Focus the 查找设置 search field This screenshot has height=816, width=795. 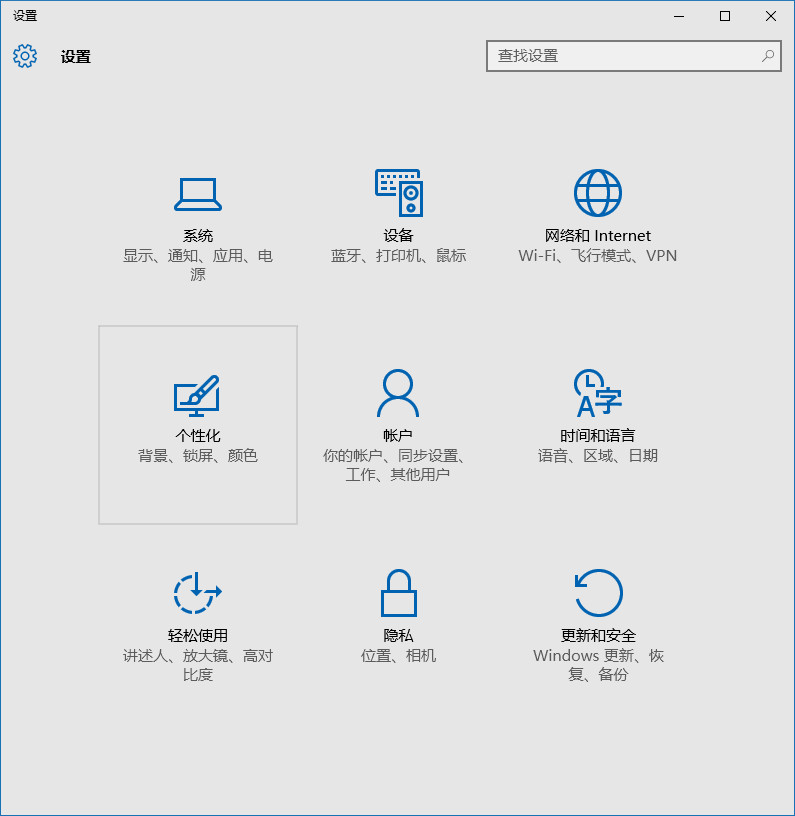(x=625, y=56)
